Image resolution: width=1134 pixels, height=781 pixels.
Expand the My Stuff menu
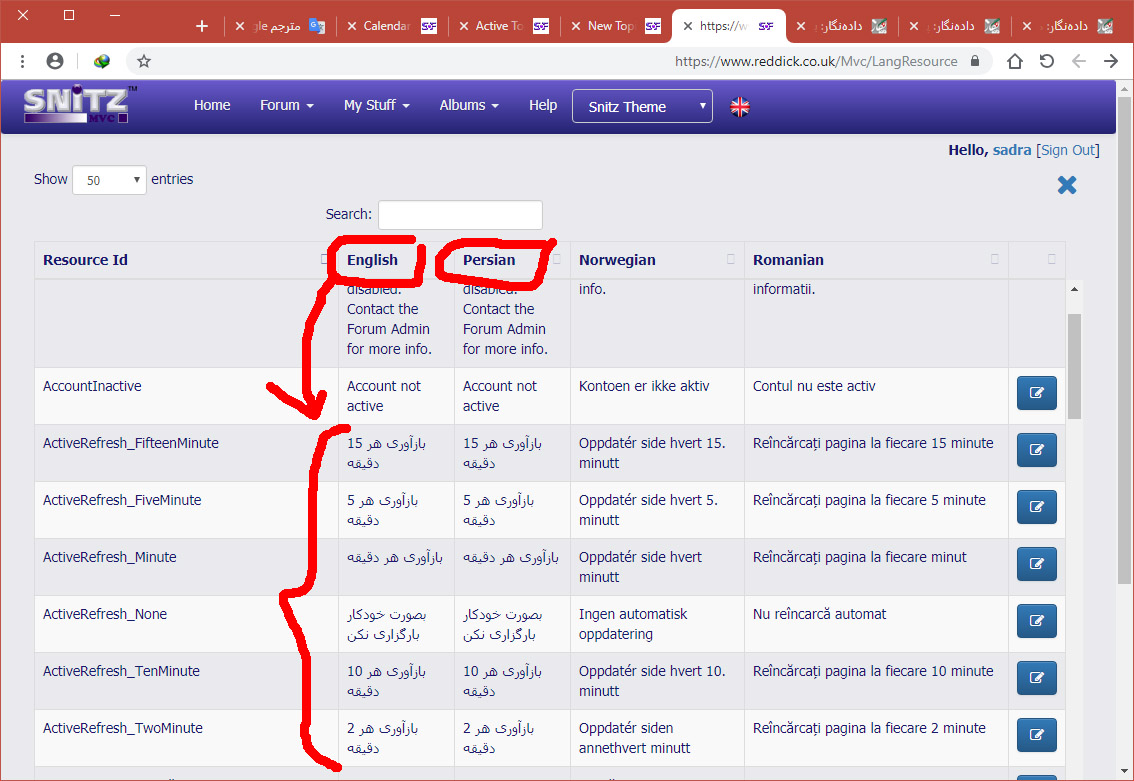click(x=376, y=105)
